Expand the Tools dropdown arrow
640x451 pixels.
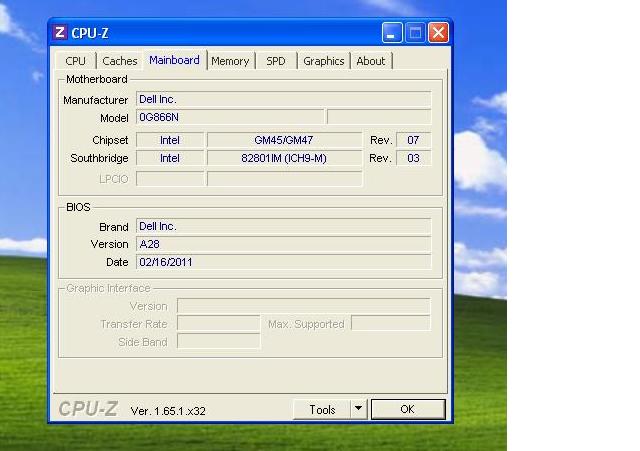pos(358,409)
